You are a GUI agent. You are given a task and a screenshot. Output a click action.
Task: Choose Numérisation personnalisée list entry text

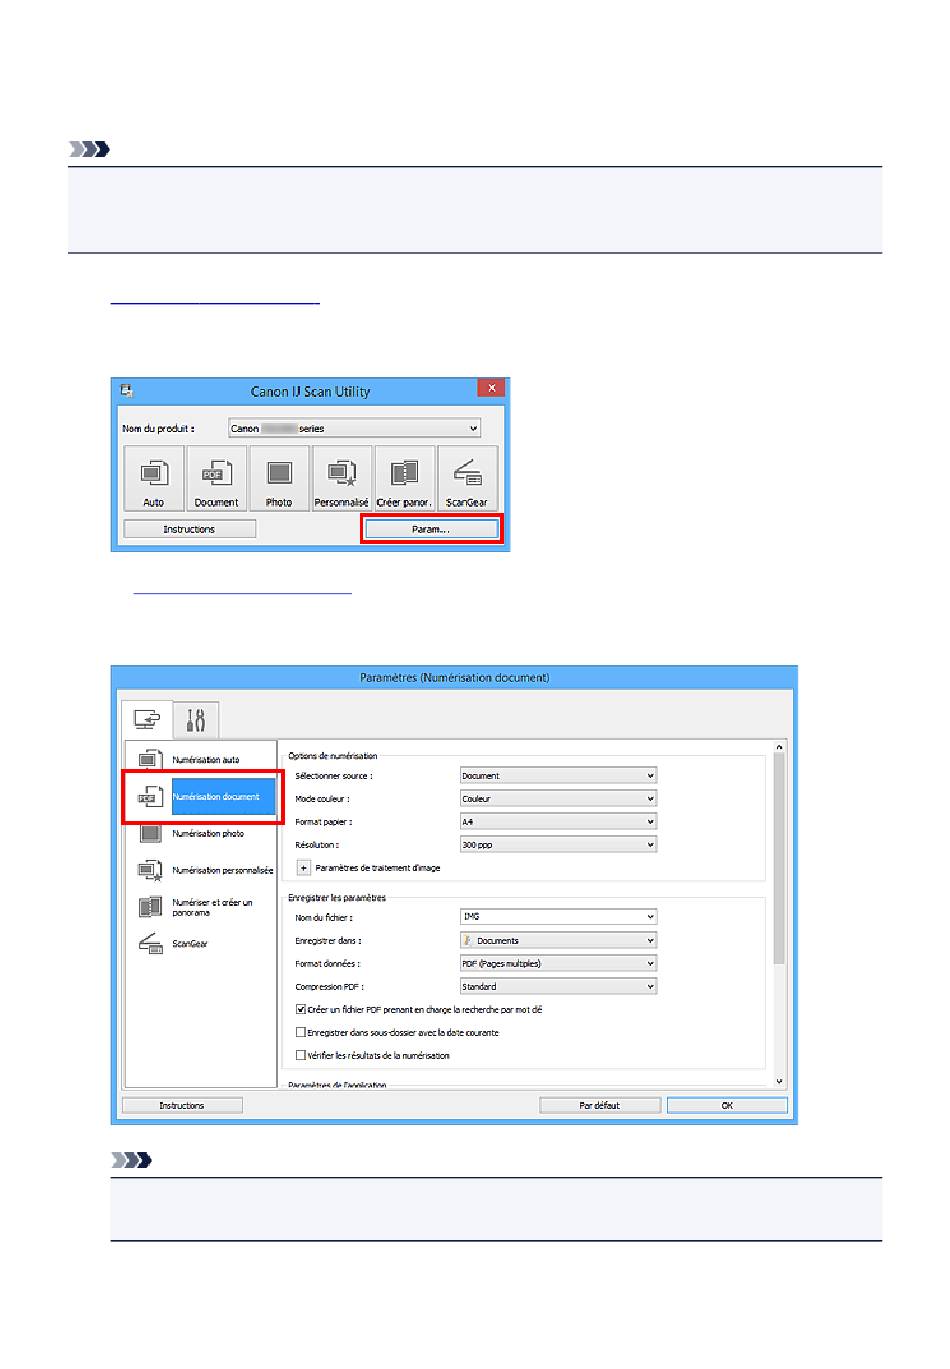(223, 870)
